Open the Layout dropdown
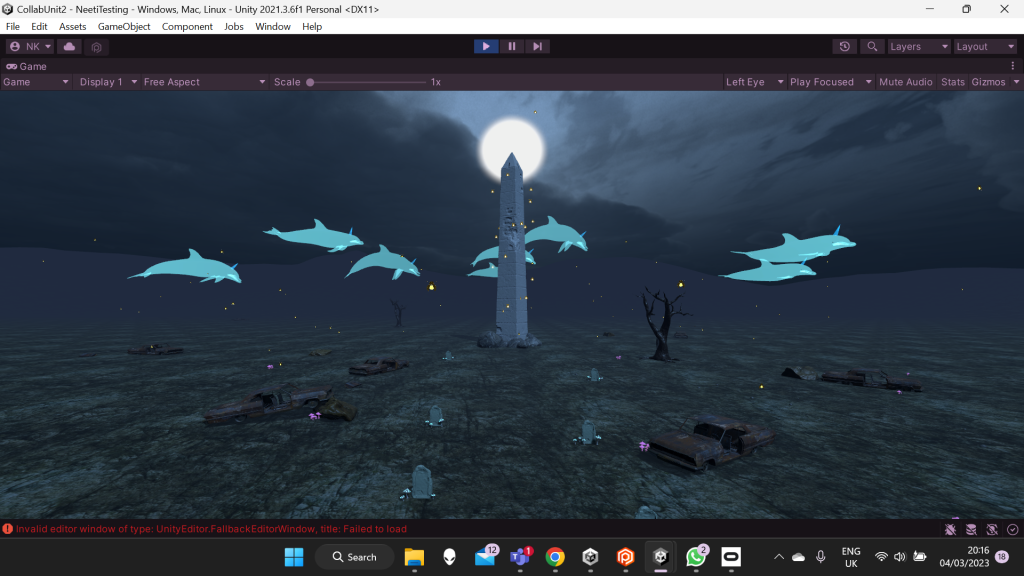The width and height of the screenshot is (1024, 576). (985, 46)
